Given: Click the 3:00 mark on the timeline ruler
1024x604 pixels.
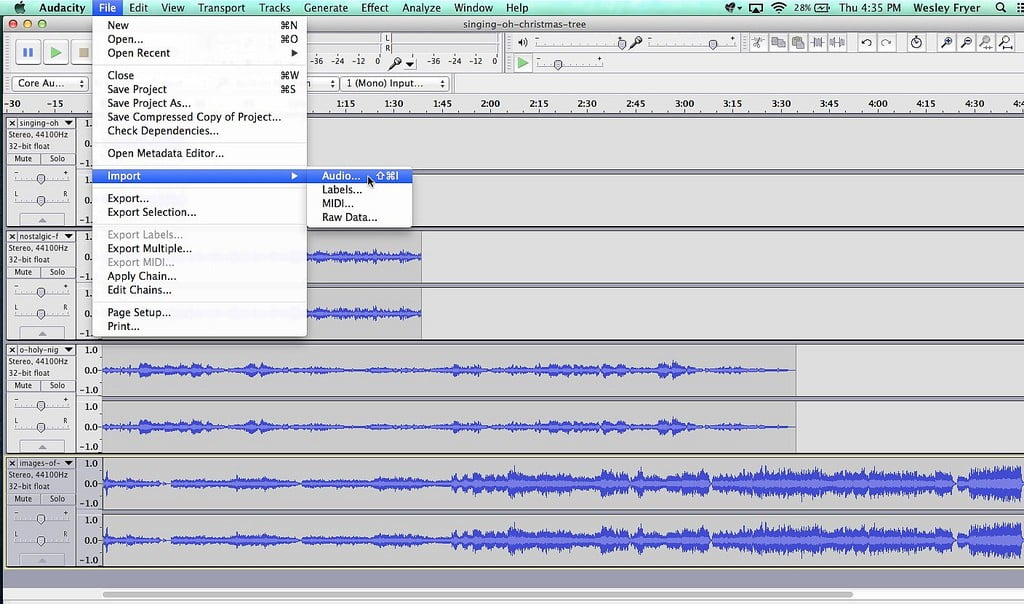Looking at the screenshot, I should coord(684,104).
